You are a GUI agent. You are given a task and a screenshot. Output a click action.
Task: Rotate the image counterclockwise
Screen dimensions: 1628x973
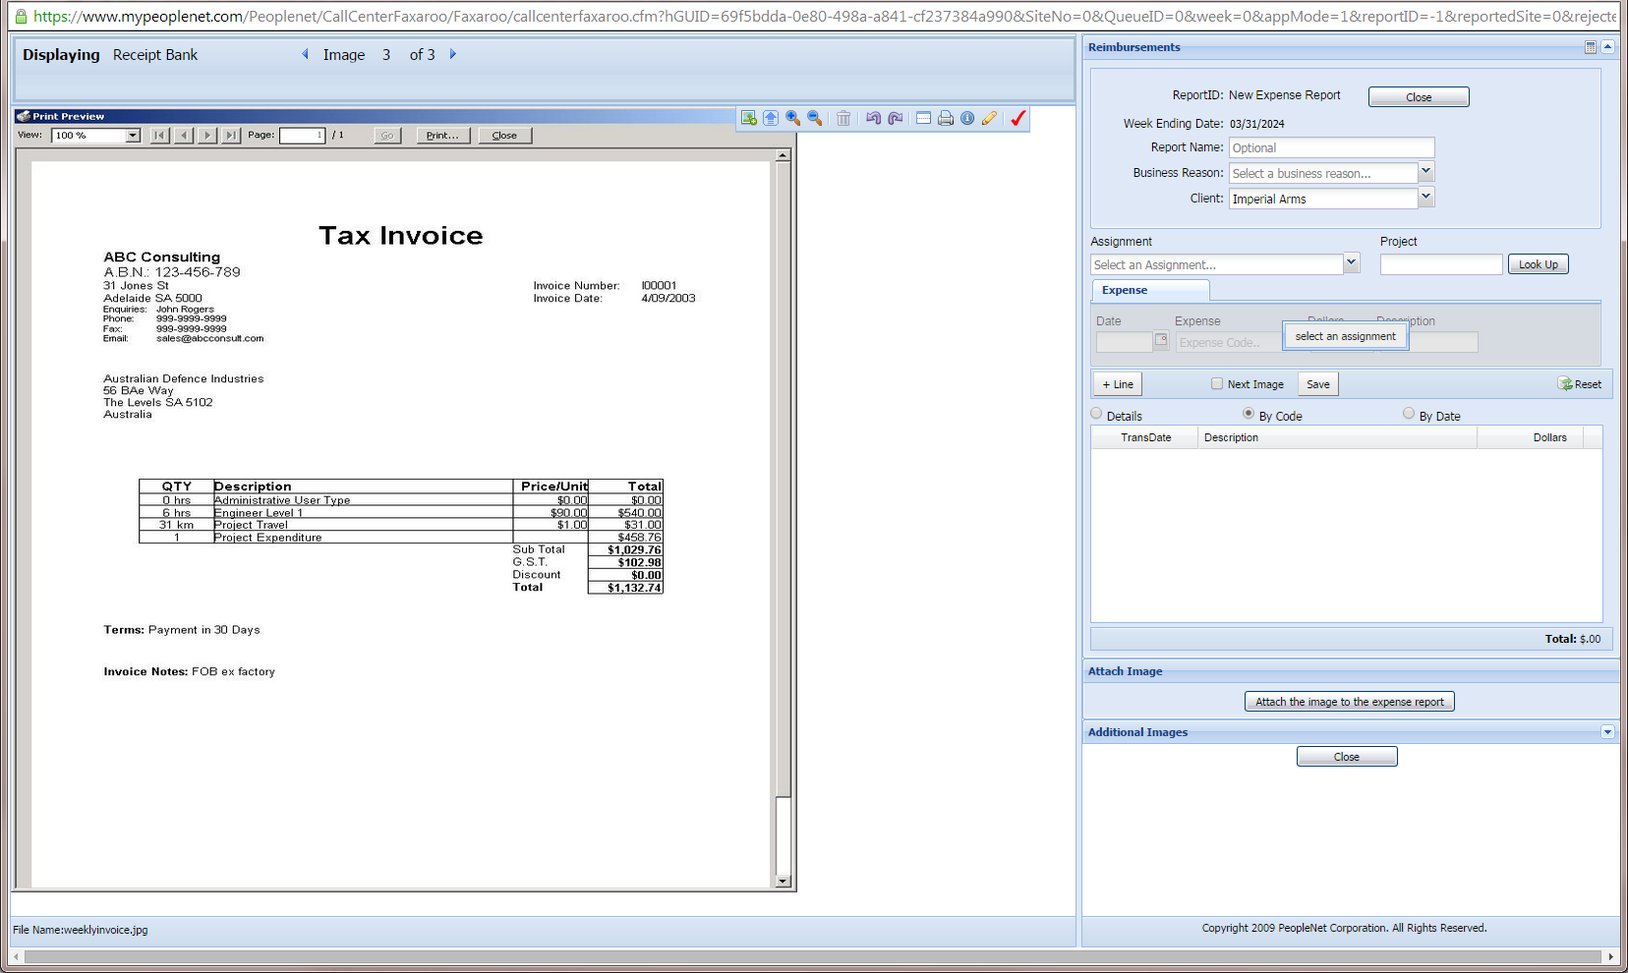point(873,118)
